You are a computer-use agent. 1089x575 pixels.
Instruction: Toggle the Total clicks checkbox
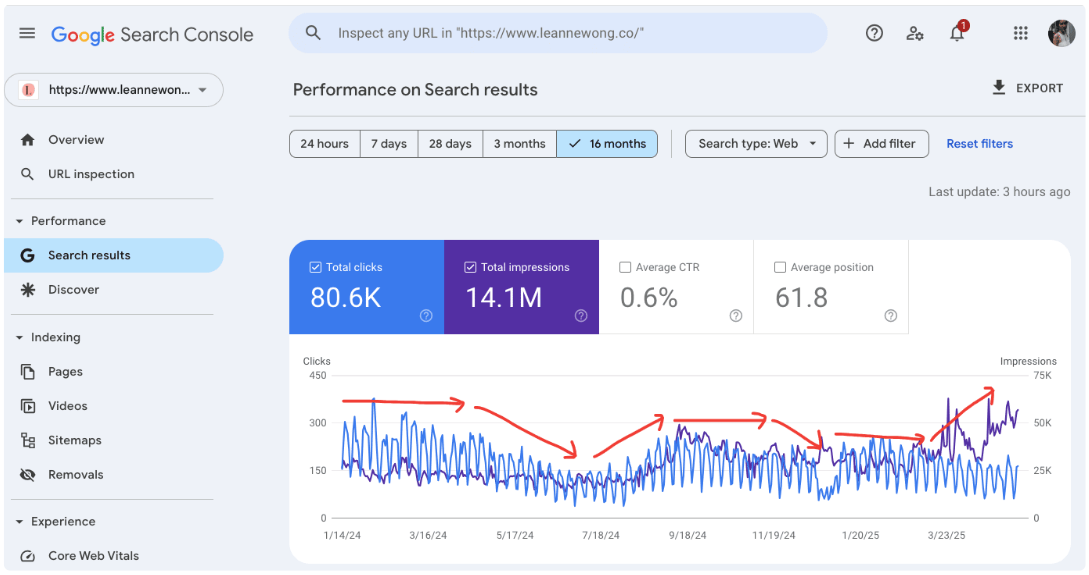coord(315,267)
